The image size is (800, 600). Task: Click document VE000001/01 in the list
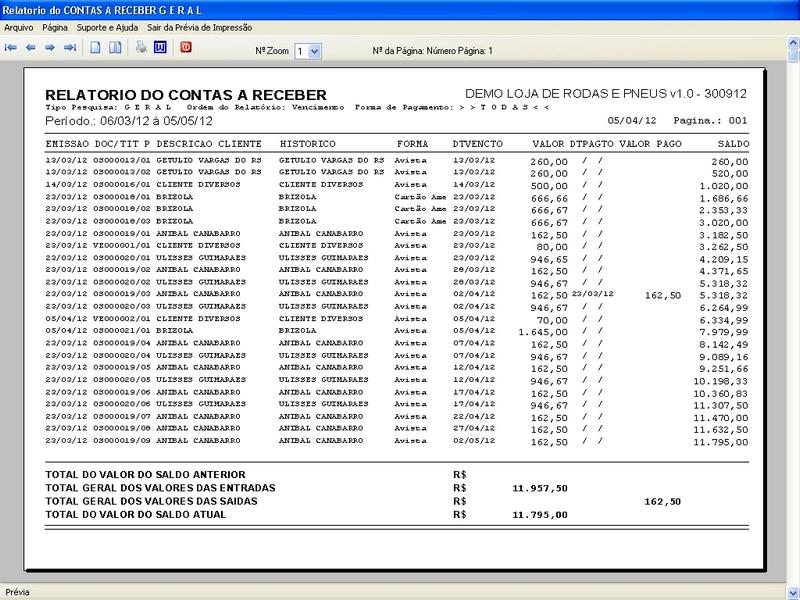122,245
